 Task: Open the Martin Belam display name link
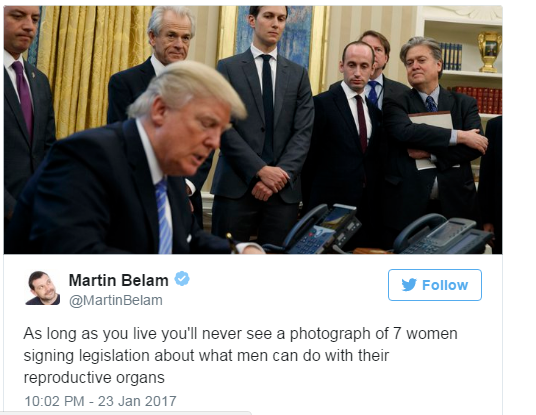tap(119, 280)
